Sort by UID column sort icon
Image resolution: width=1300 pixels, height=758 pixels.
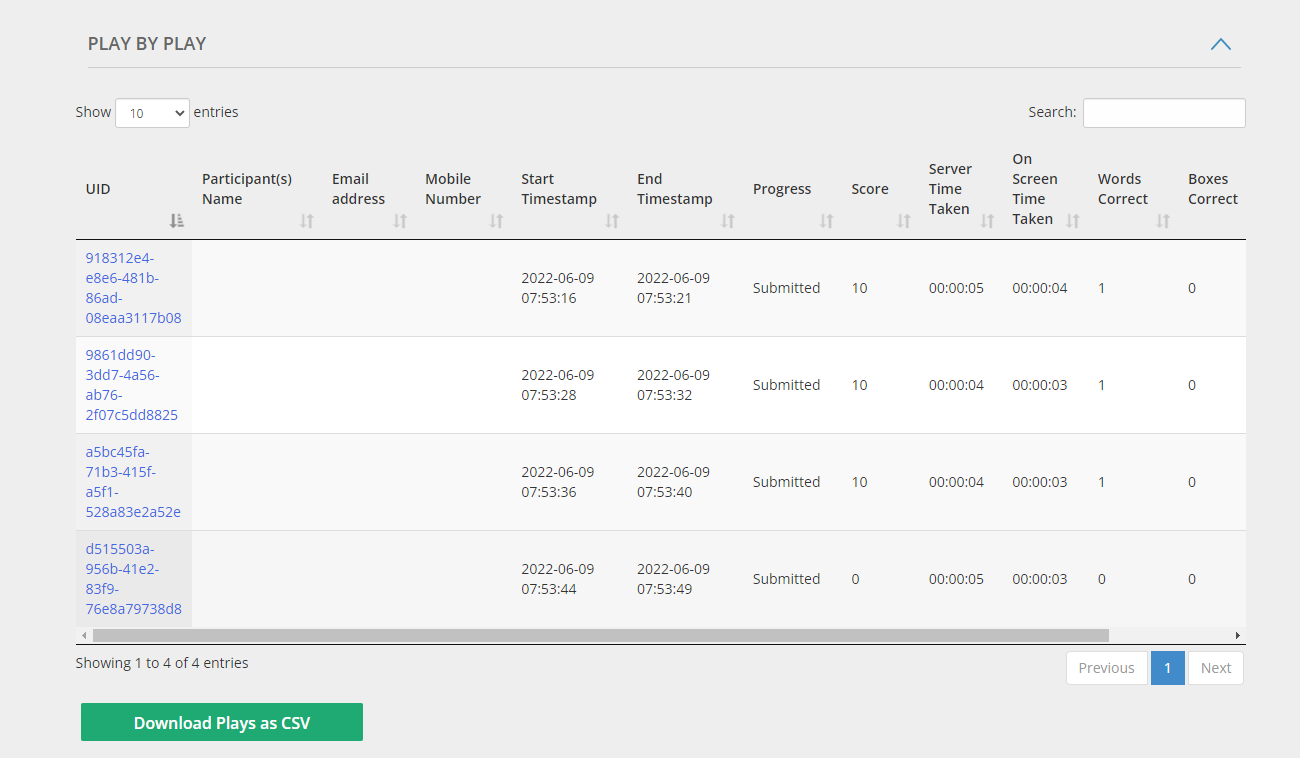point(177,221)
